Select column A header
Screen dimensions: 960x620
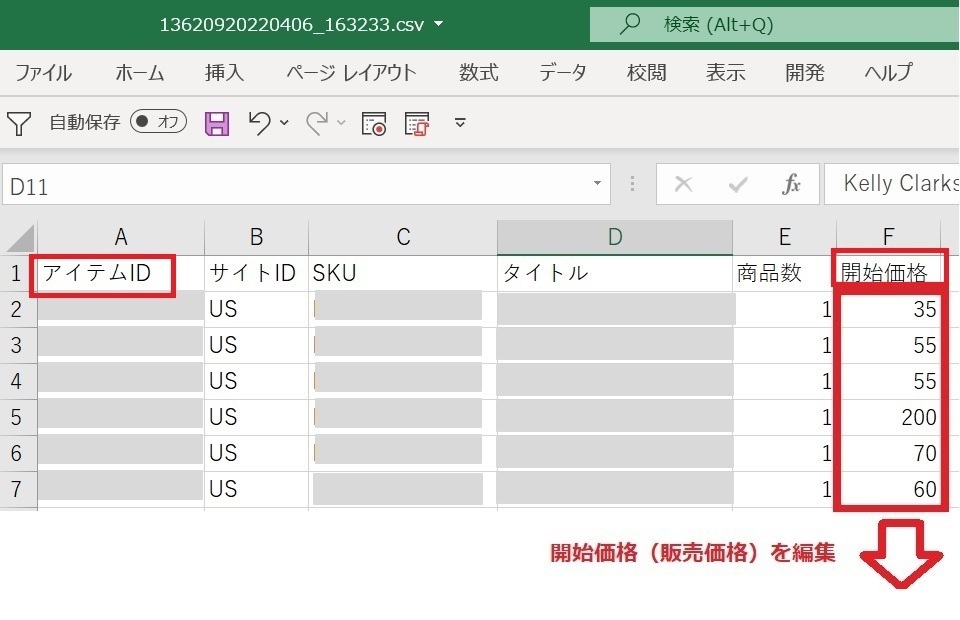121,237
